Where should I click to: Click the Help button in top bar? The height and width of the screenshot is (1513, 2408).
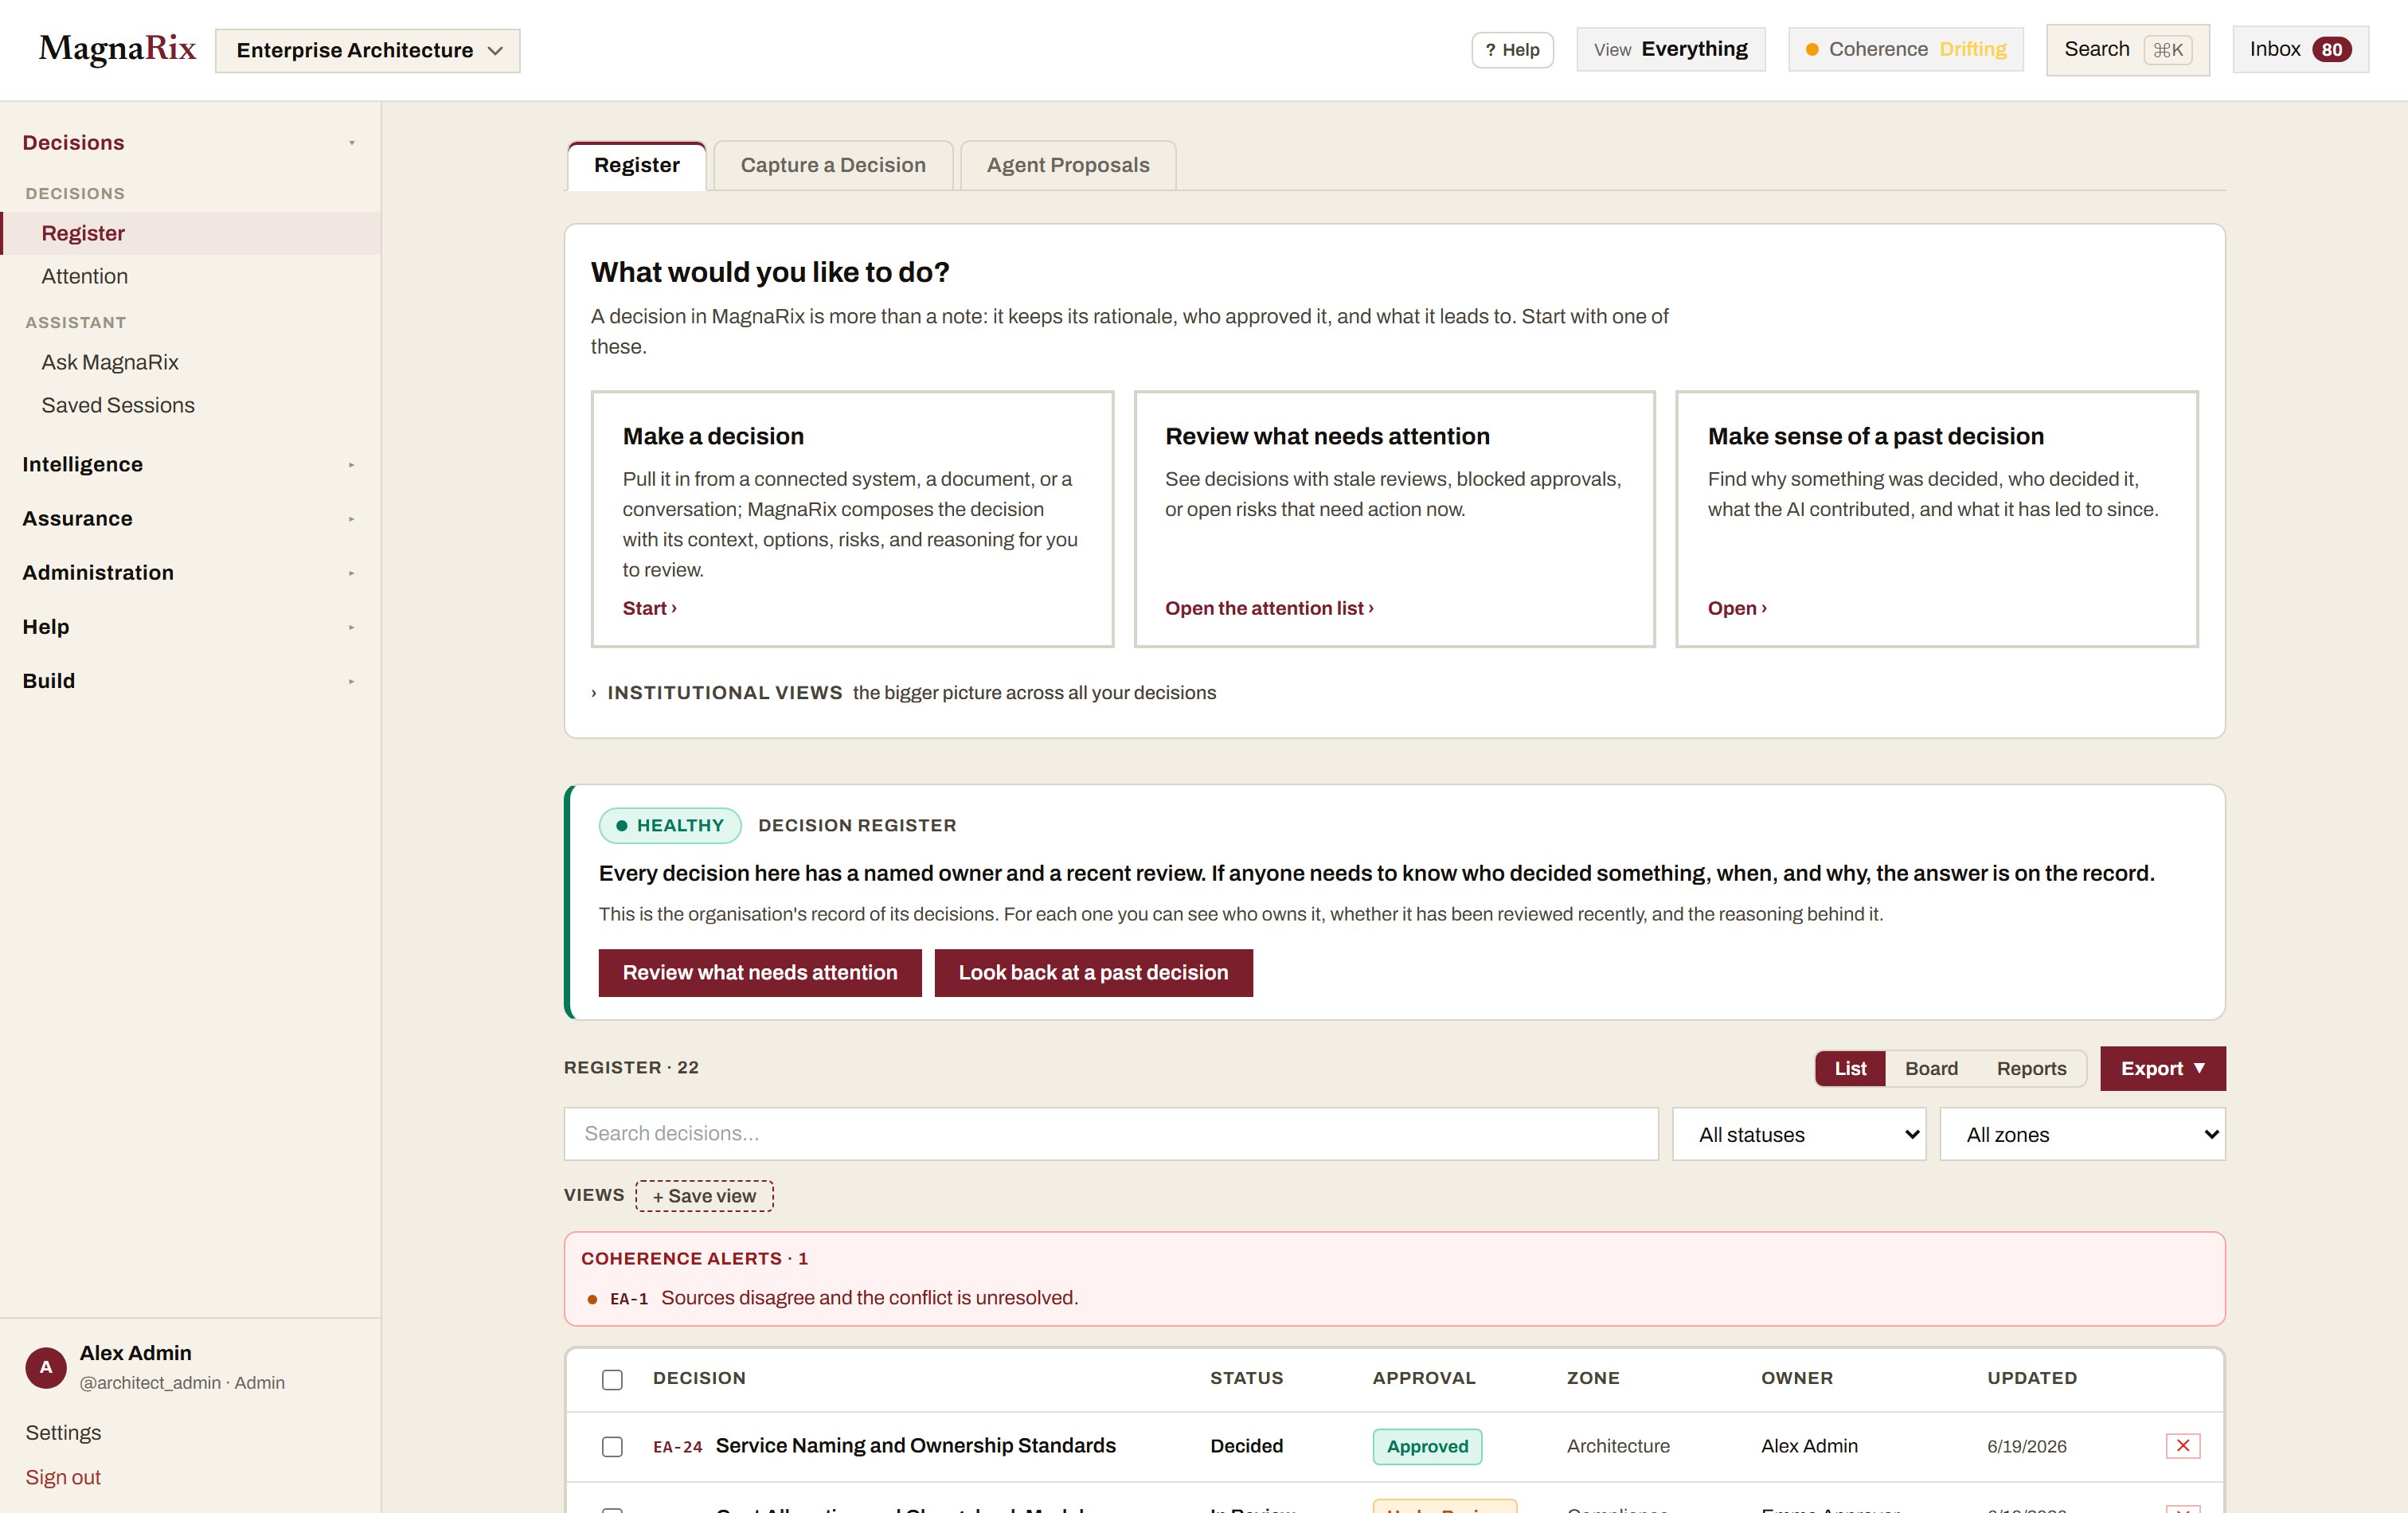pos(1512,50)
